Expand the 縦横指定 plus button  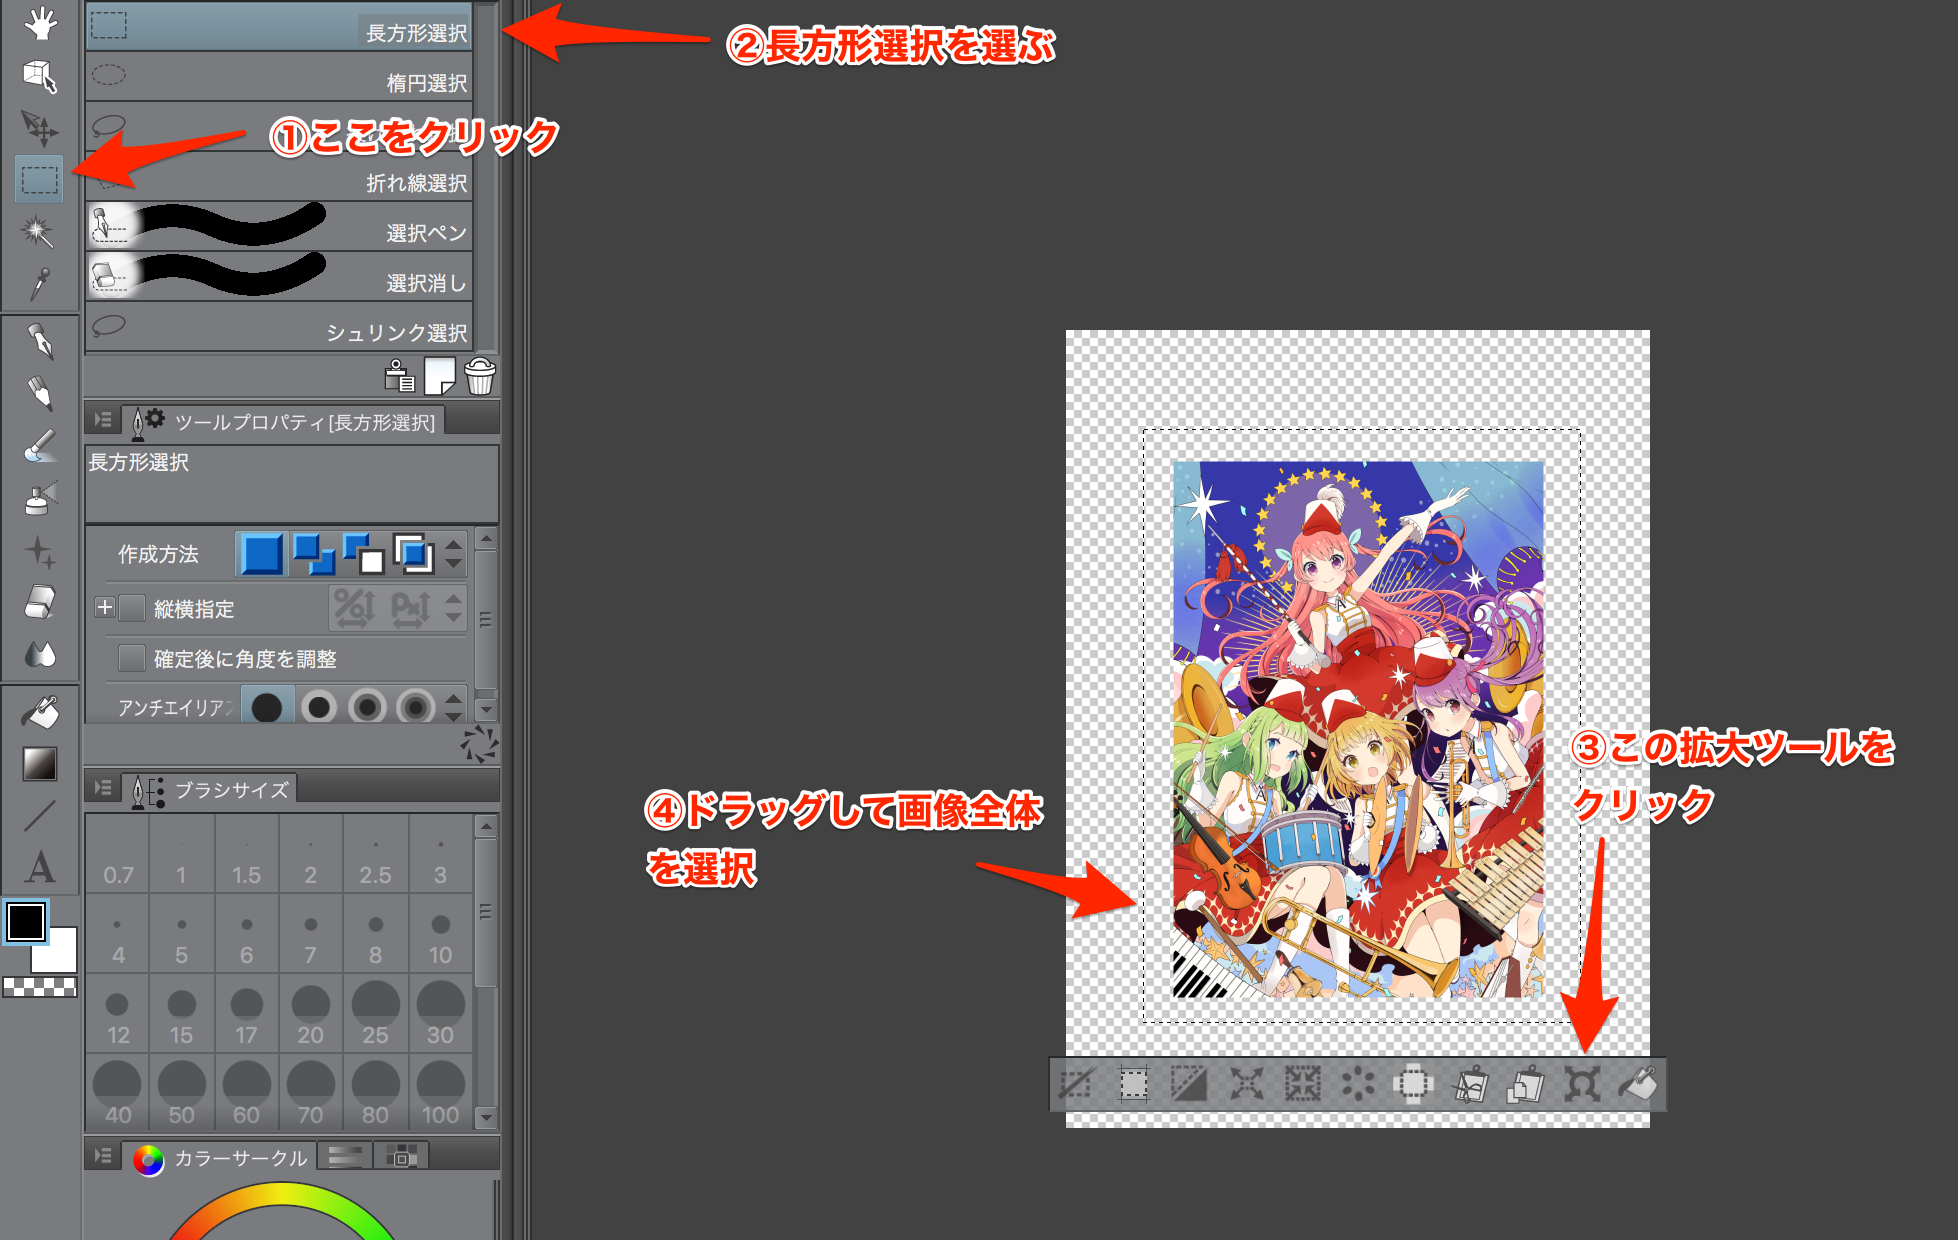(x=104, y=607)
